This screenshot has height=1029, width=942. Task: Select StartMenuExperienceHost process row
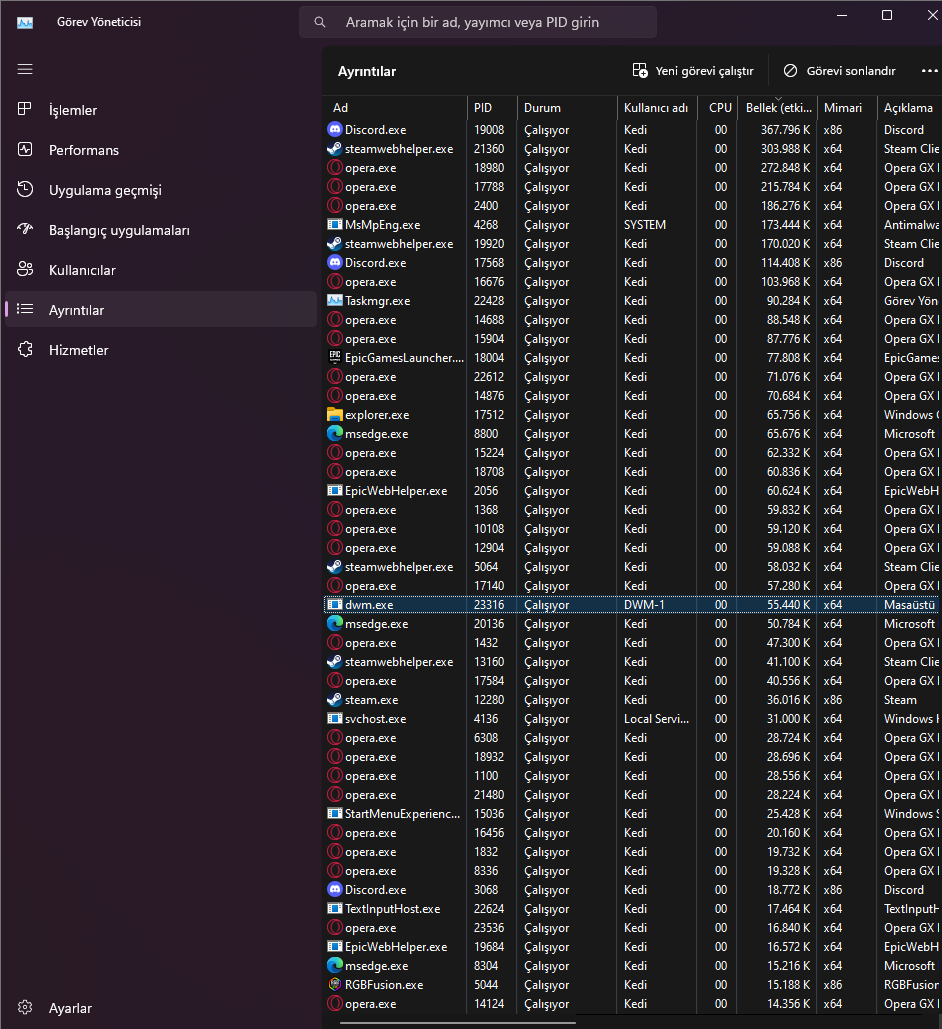(632, 814)
